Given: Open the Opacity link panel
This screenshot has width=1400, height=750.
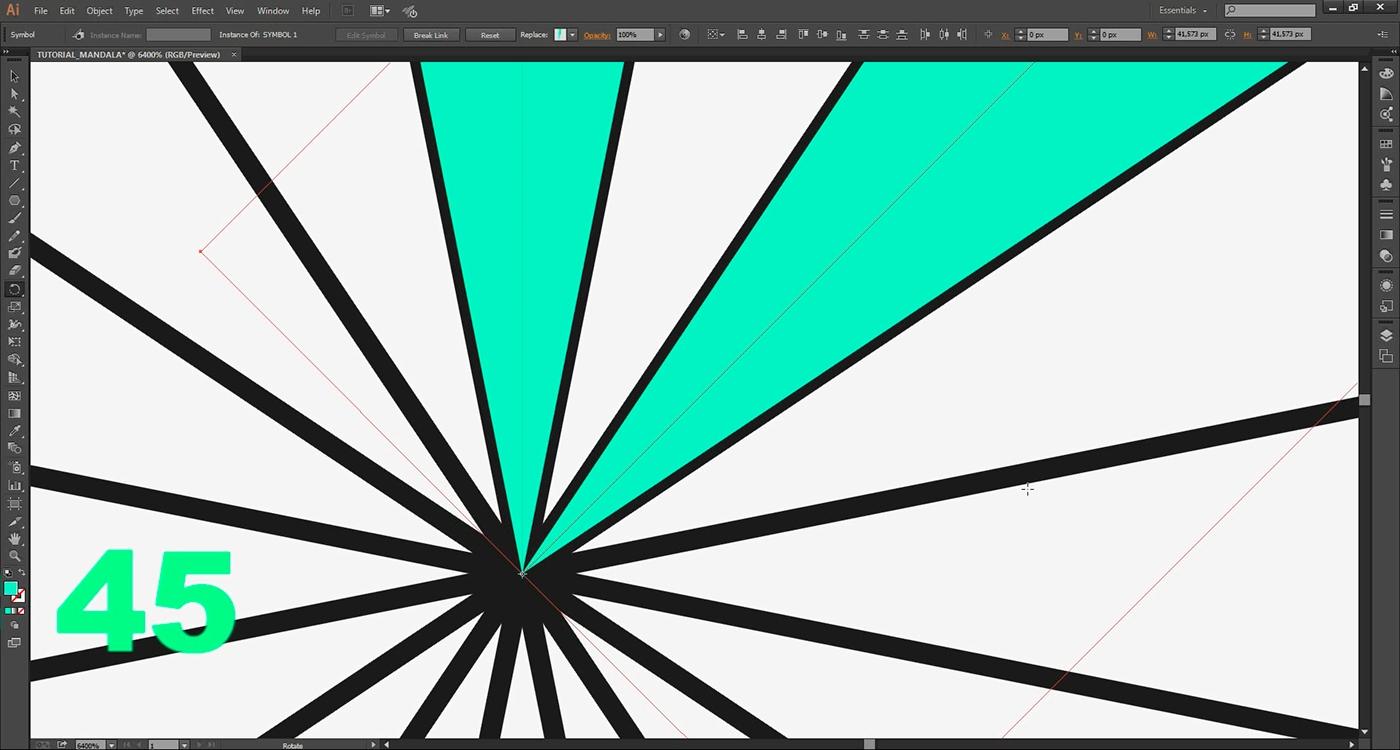Looking at the screenshot, I should point(597,34).
